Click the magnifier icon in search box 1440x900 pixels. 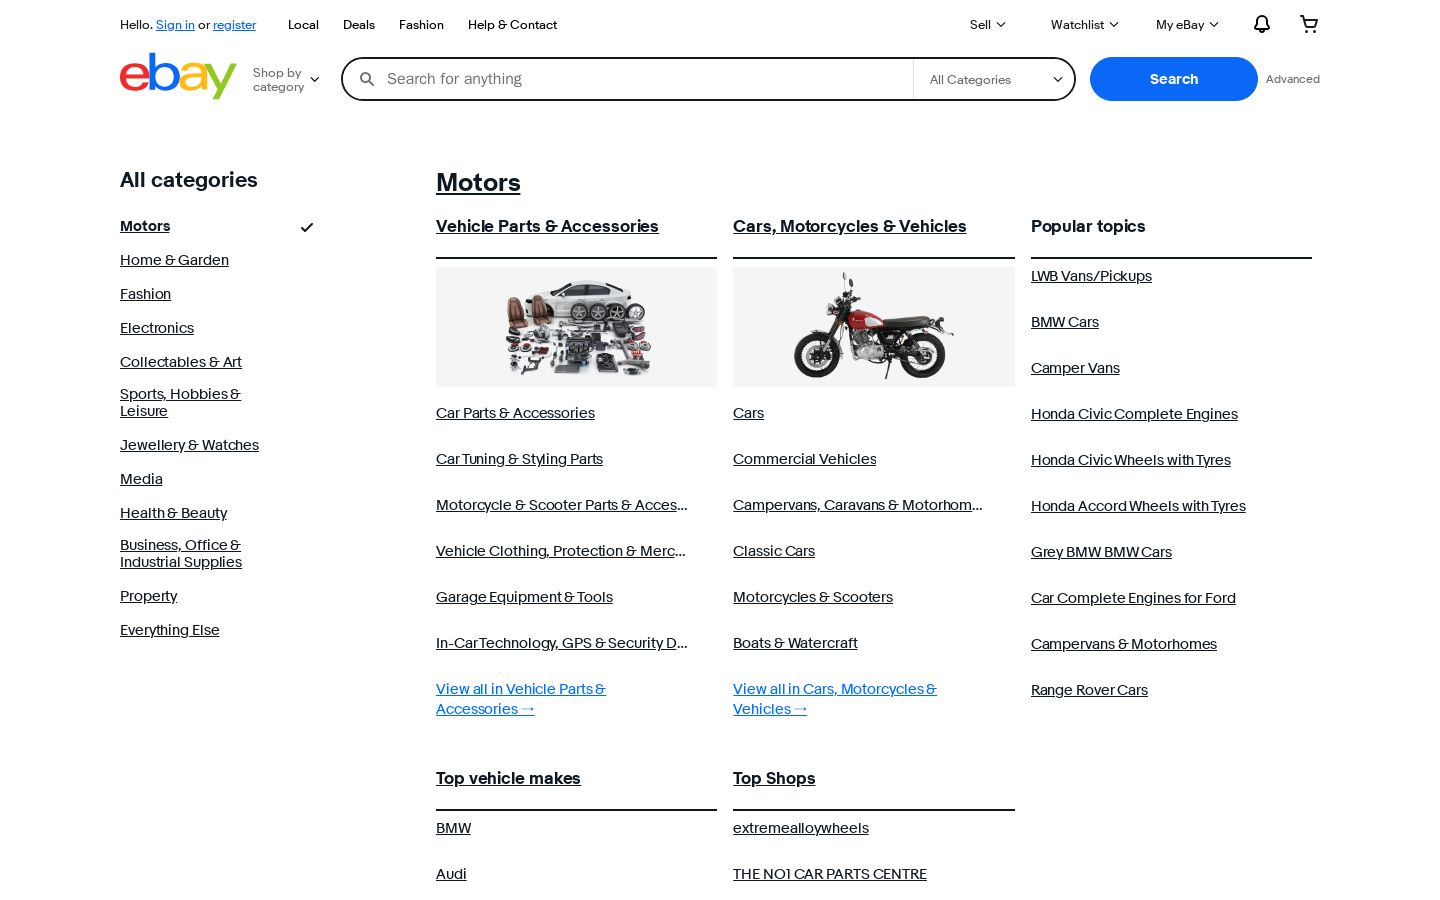coord(367,79)
